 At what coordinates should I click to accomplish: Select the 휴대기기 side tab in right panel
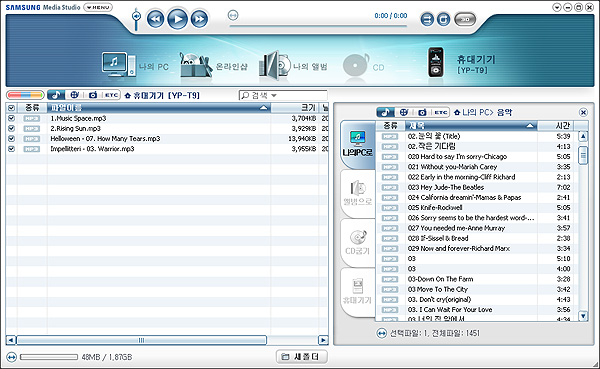point(357,292)
